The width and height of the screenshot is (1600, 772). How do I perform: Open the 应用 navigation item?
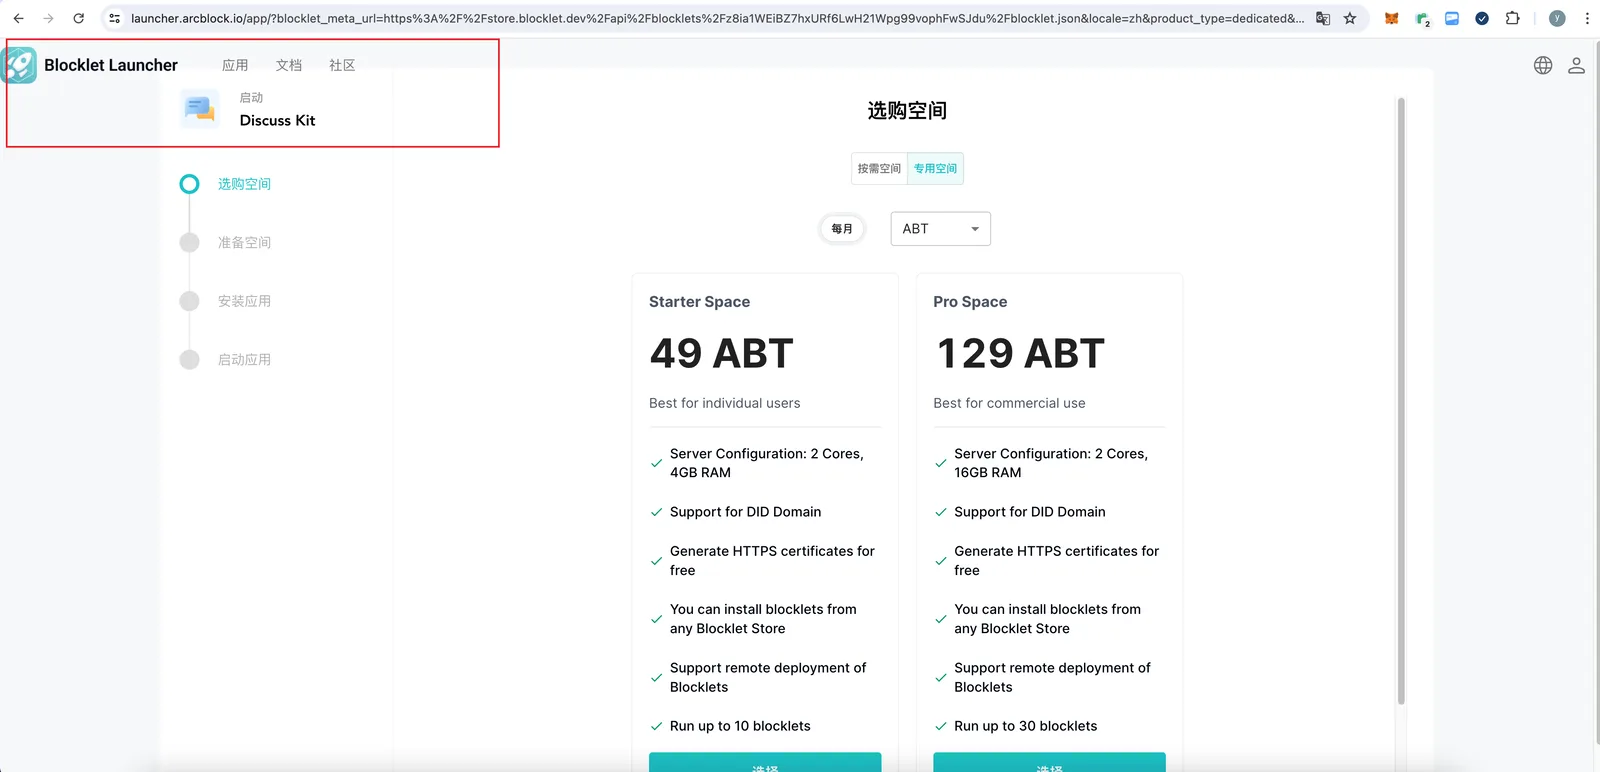click(x=235, y=65)
